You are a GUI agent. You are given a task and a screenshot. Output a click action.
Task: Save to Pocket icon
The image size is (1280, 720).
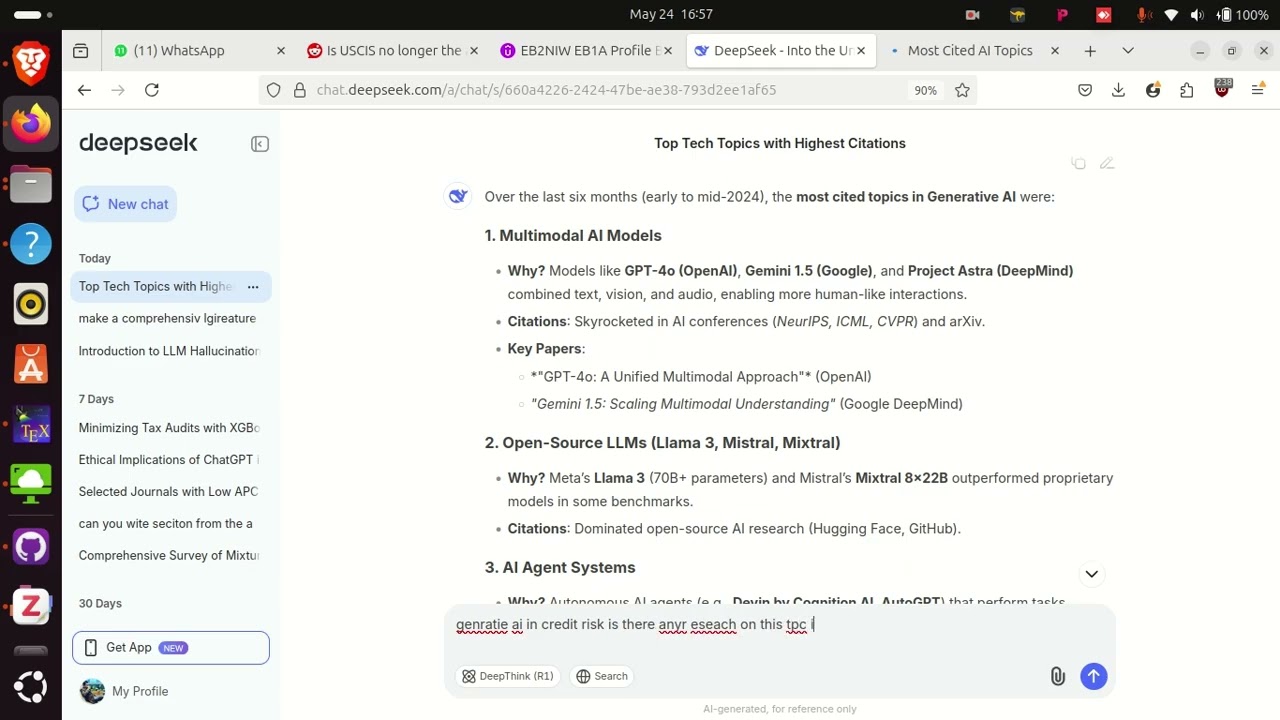(1085, 90)
